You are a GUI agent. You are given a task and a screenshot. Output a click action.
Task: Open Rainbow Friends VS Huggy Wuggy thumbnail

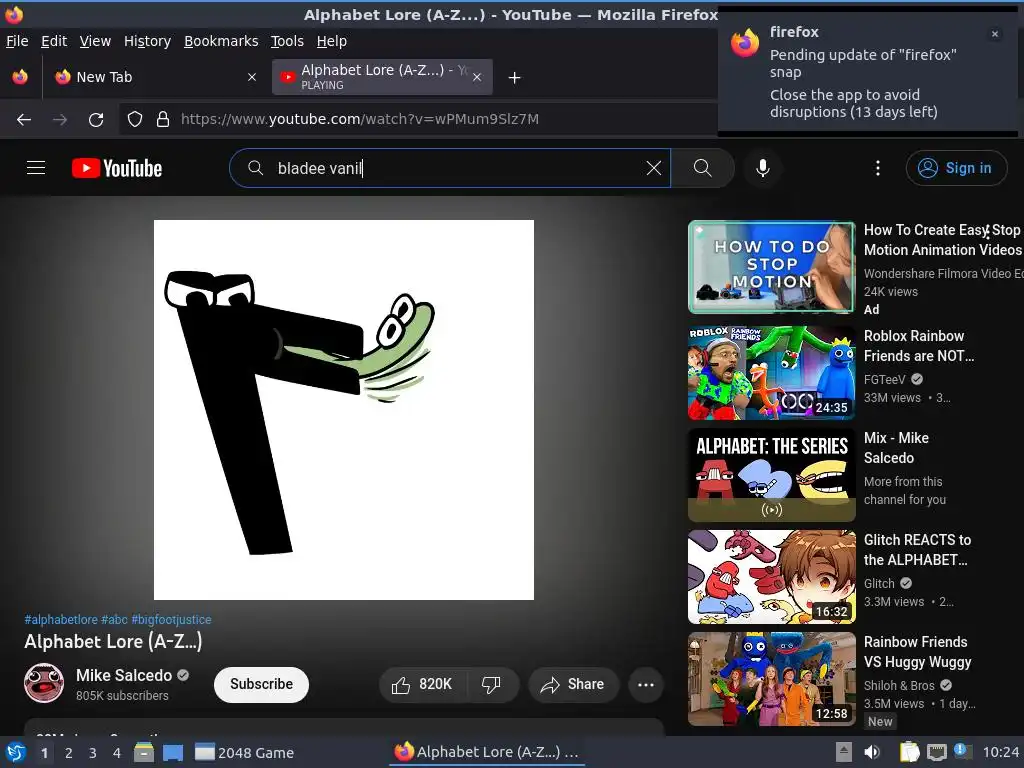click(x=771, y=679)
